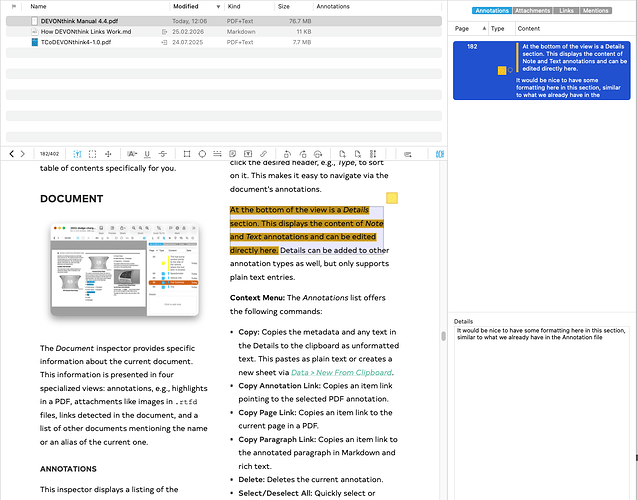Viewport: 638px width, 500px height.
Task: Choose the move/pan tool
Action: [x=108, y=154]
